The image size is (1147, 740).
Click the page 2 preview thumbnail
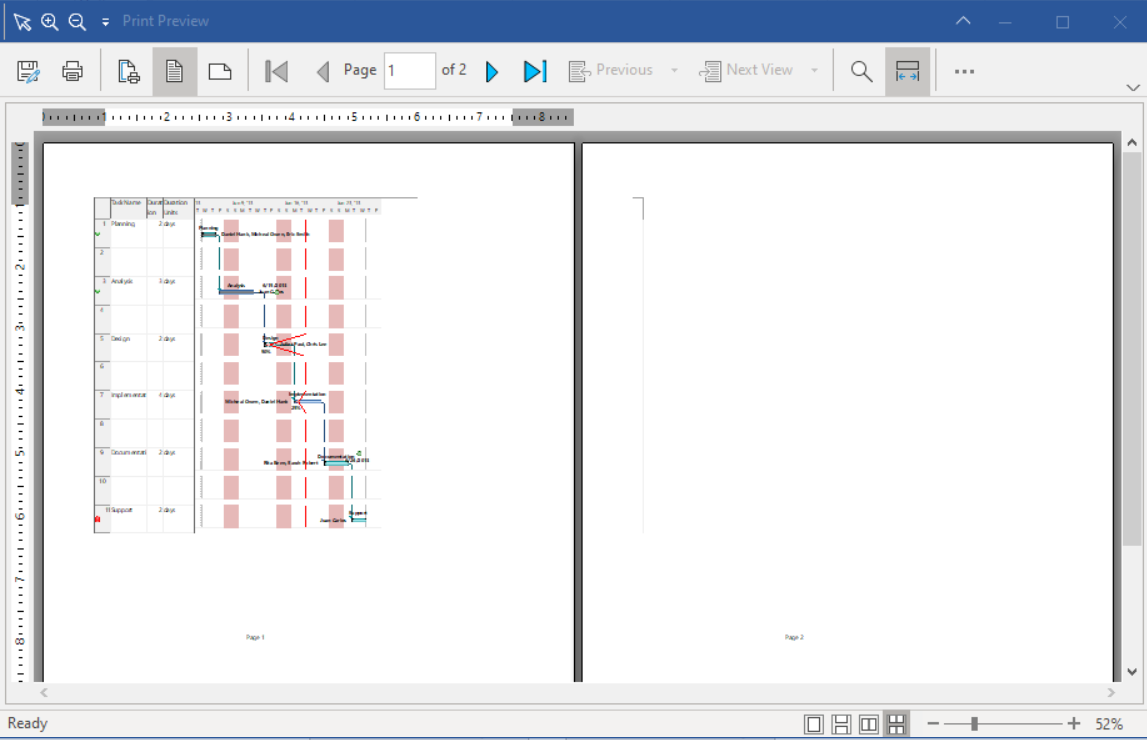pyautogui.click(x=848, y=412)
